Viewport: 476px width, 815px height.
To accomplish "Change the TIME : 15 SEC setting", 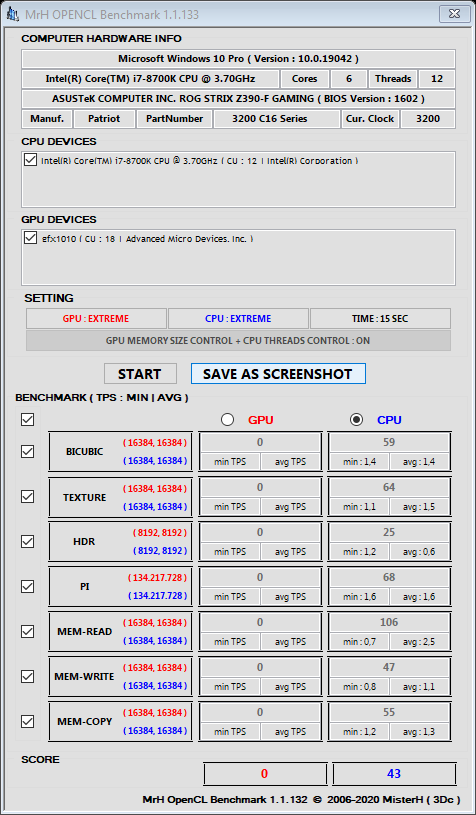I will coord(380,319).
